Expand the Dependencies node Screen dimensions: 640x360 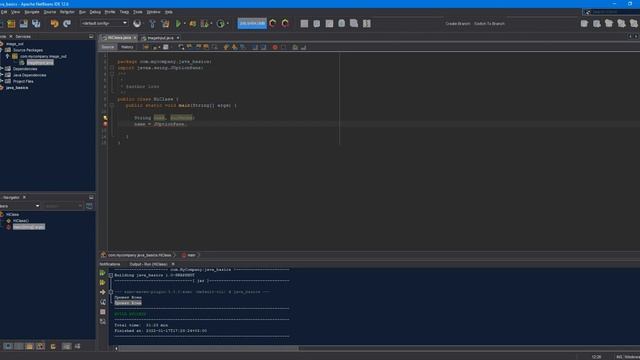tap(2, 69)
